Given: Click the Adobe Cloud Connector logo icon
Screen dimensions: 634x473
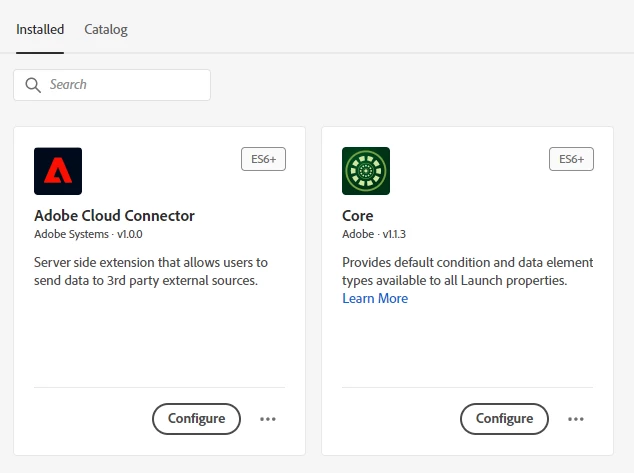Looking at the screenshot, I should pyautogui.click(x=58, y=171).
